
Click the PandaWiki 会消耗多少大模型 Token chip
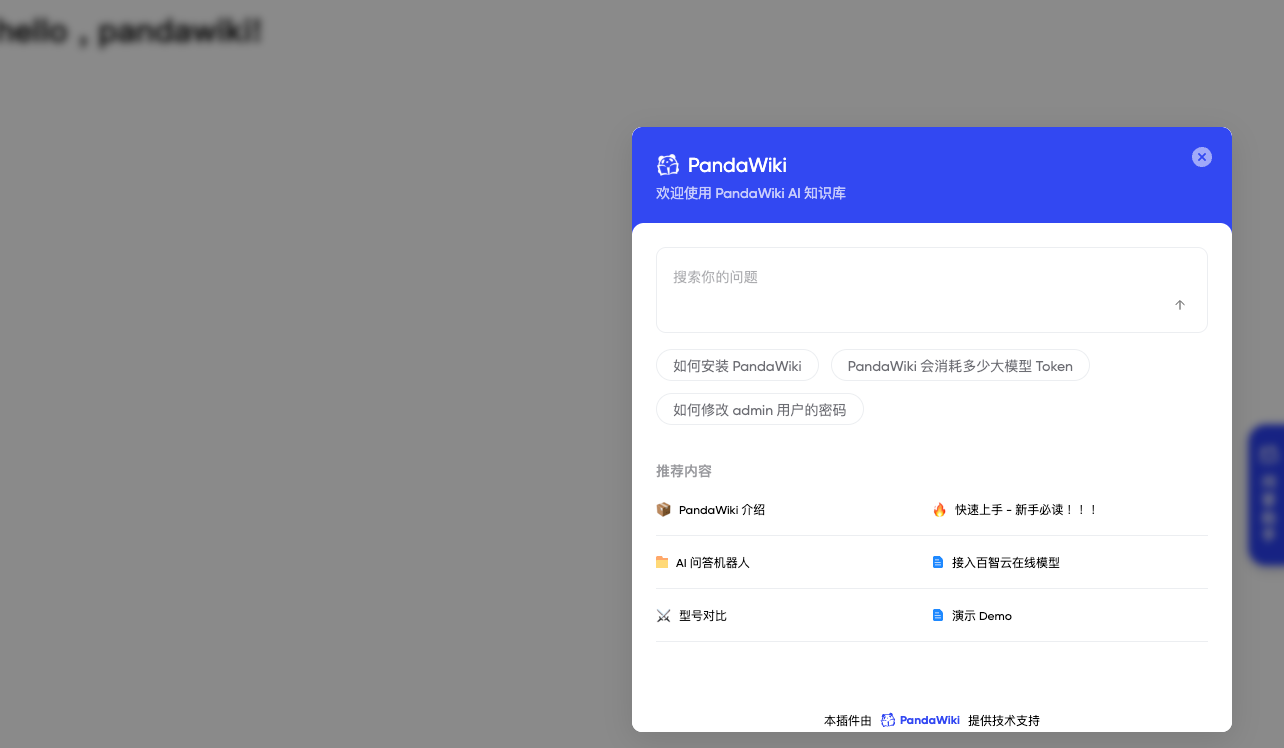[x=960, y=365]
